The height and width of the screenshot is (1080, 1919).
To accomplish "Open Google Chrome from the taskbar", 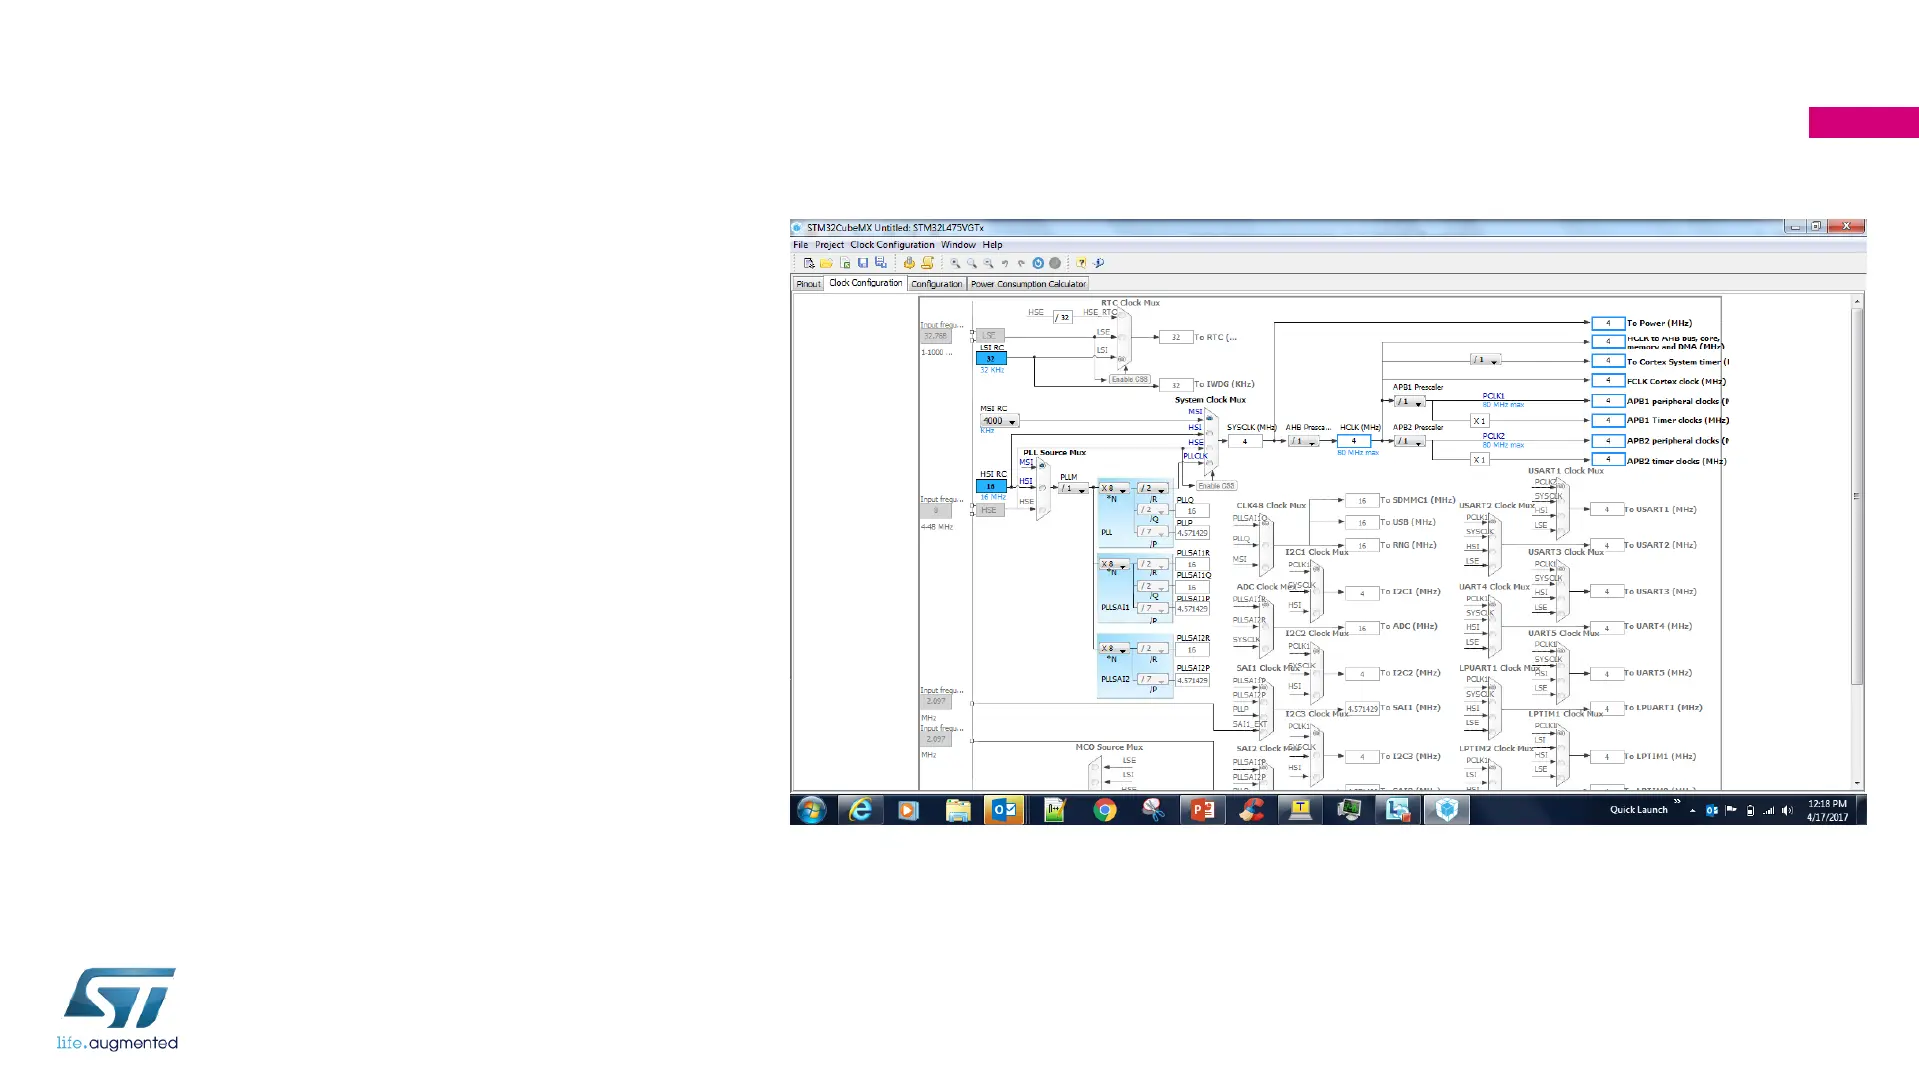I will [1104, 809].
